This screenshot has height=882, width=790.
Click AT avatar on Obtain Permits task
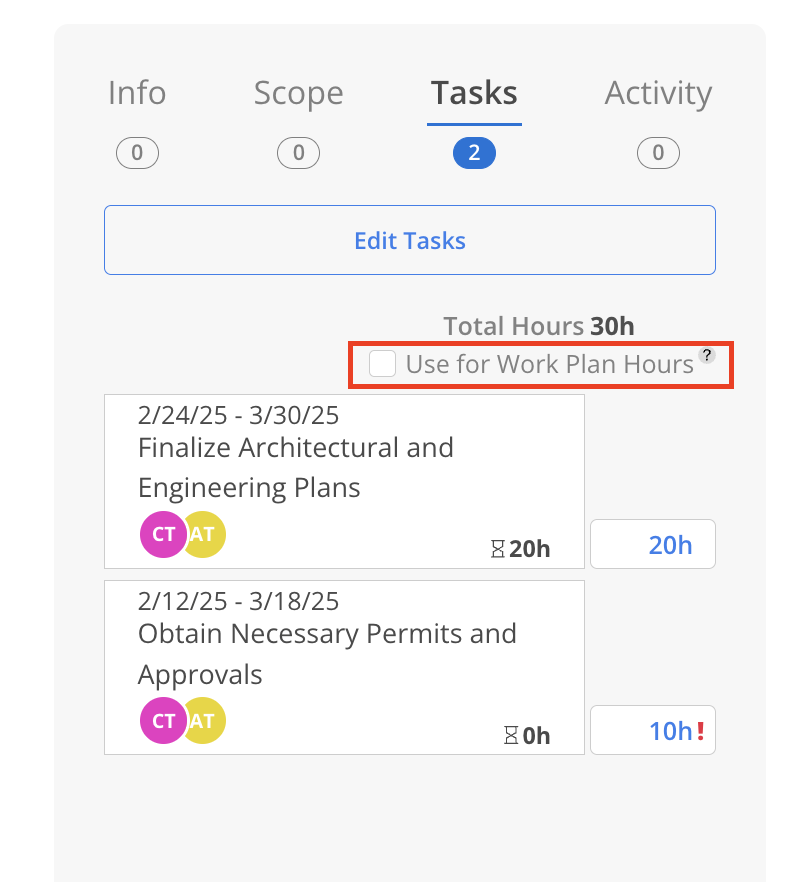pyautogui.click(x=206, y=721)
